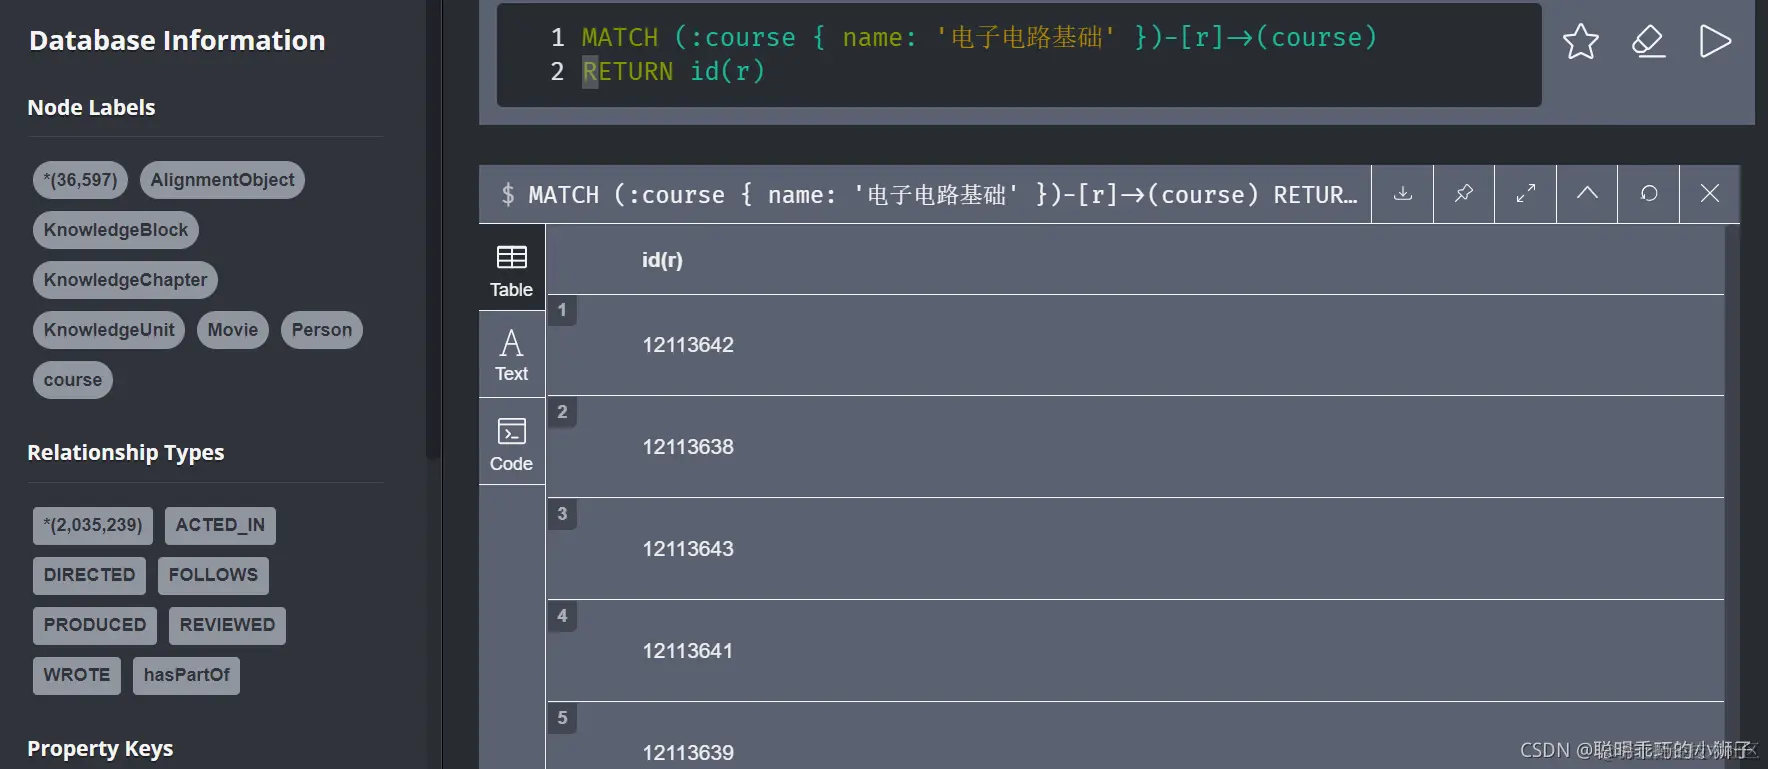Click the sidebar vertical scrollbar
Image resolution: width=1768 pixels, height=769 pixels.
coord(433,230)
